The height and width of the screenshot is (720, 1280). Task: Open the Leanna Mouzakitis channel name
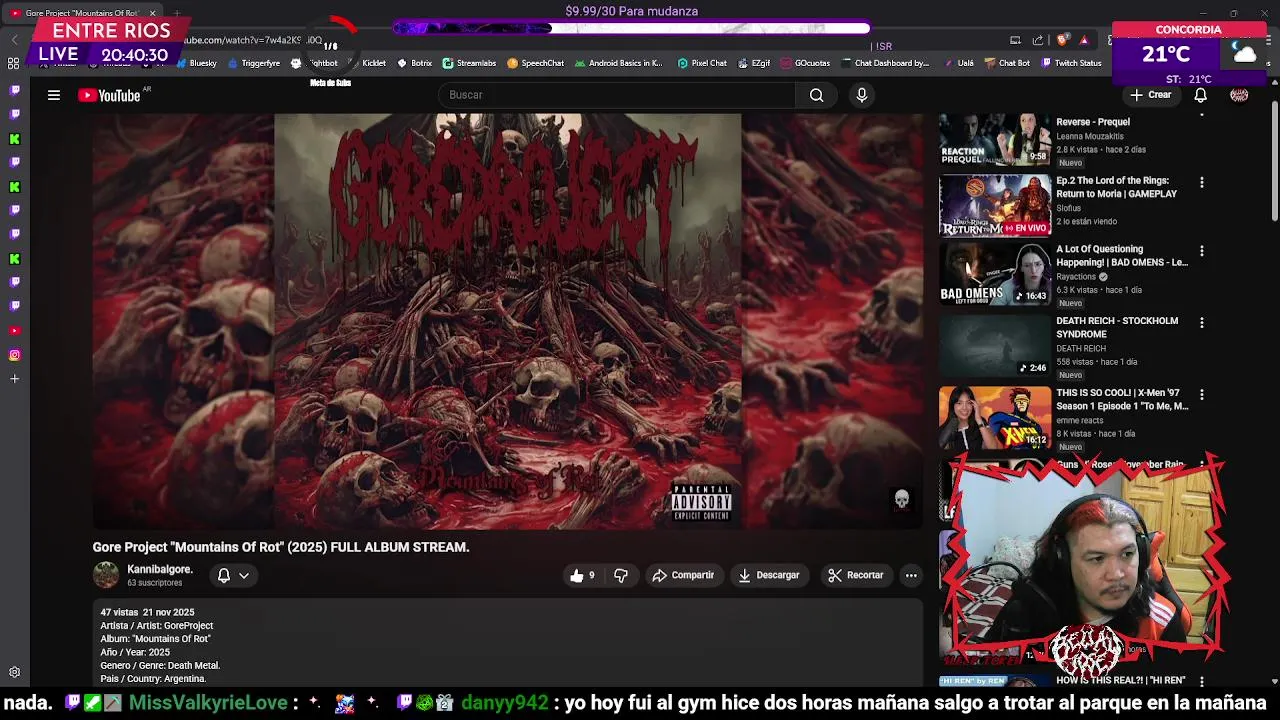pyautogui.click(x=1090, y=136)
